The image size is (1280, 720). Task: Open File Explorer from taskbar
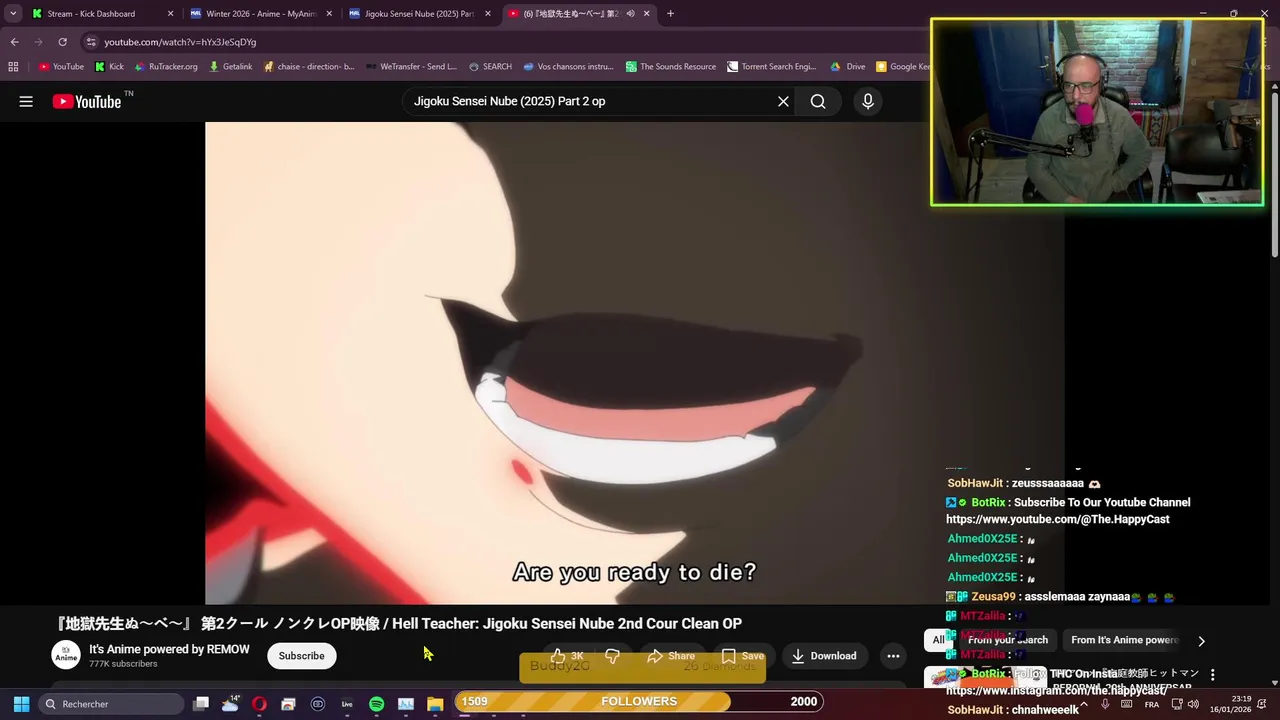point(435,704)
